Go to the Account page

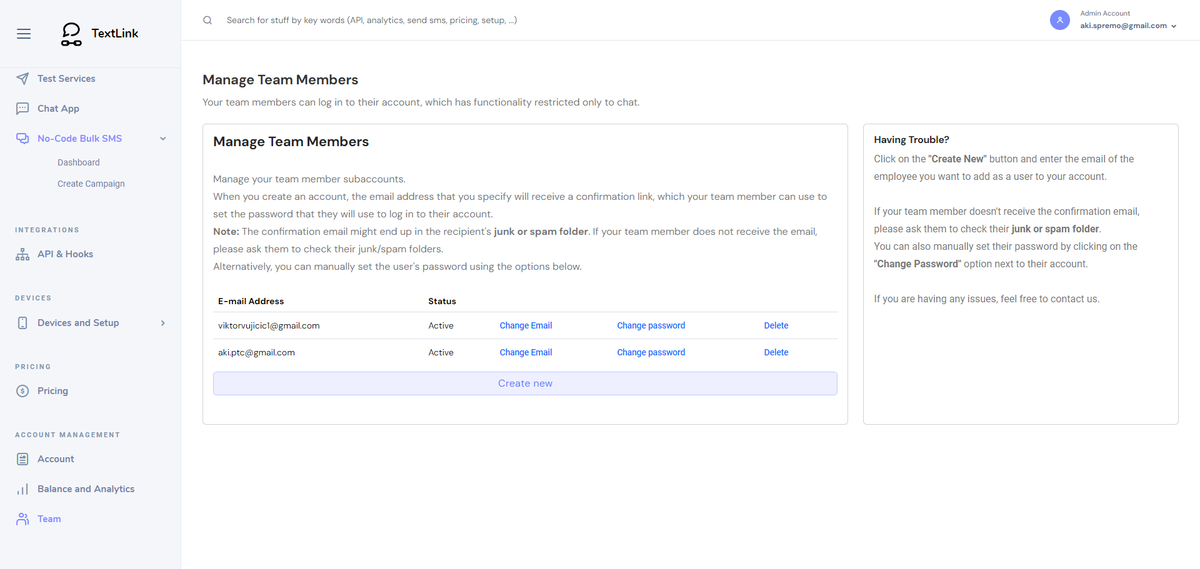(x=56, y=459)
